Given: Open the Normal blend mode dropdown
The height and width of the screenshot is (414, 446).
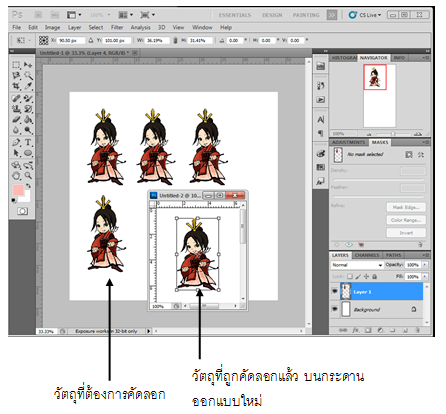Looking at the screenshot, I should (357, 265).
